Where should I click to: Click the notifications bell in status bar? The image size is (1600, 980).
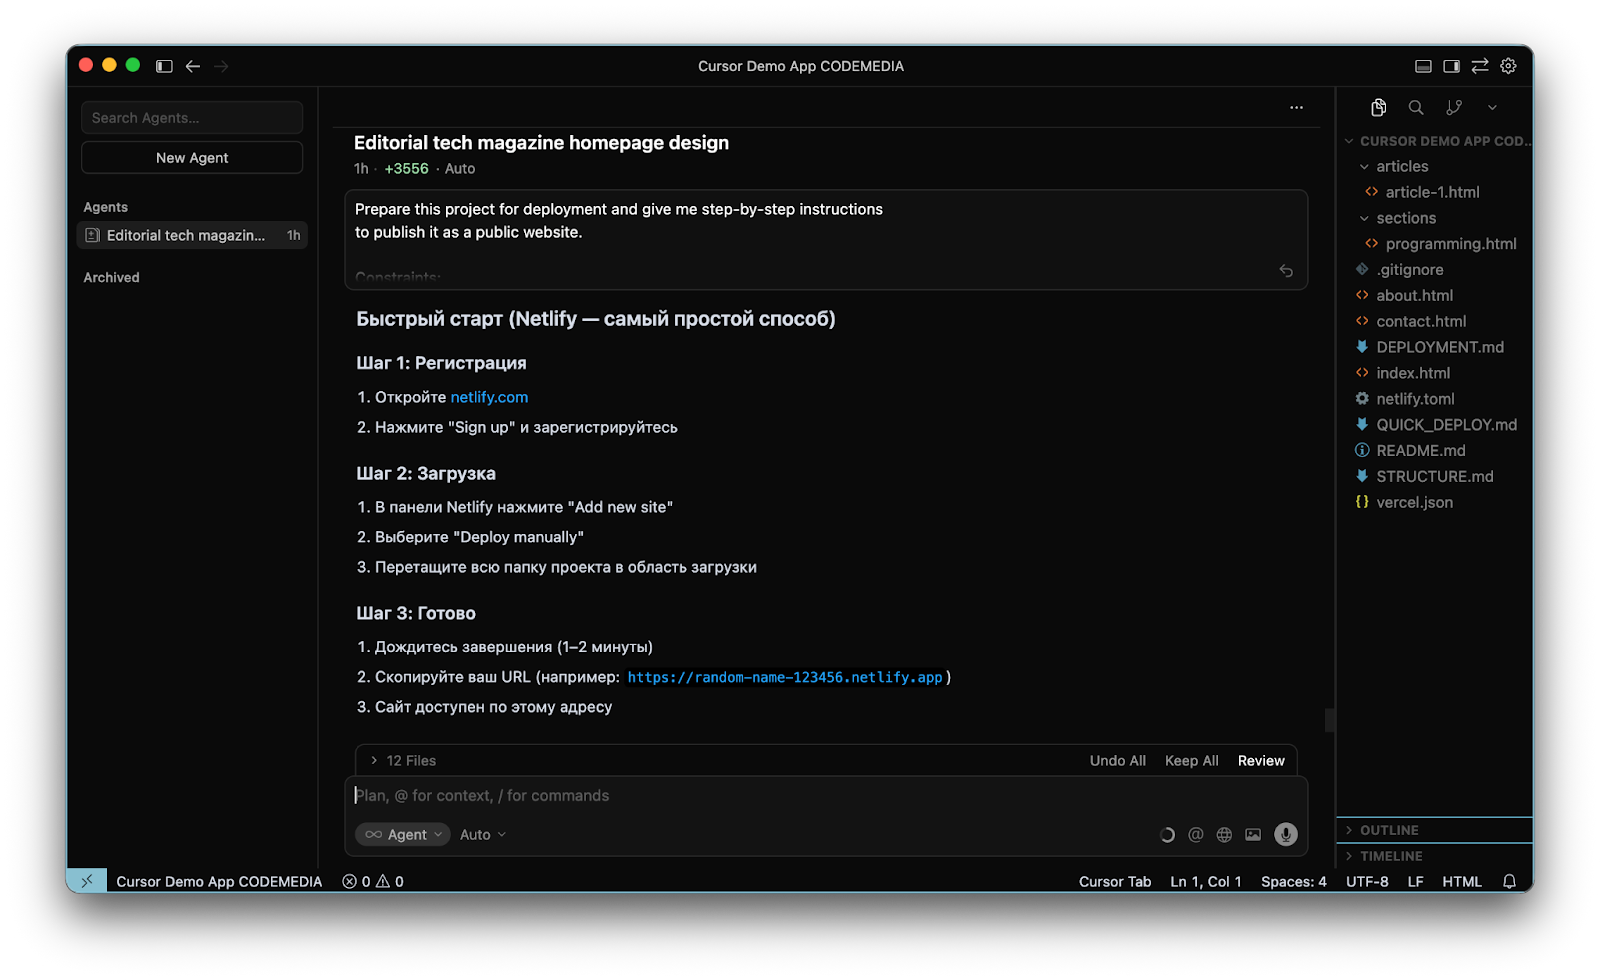coord(1510,881)
